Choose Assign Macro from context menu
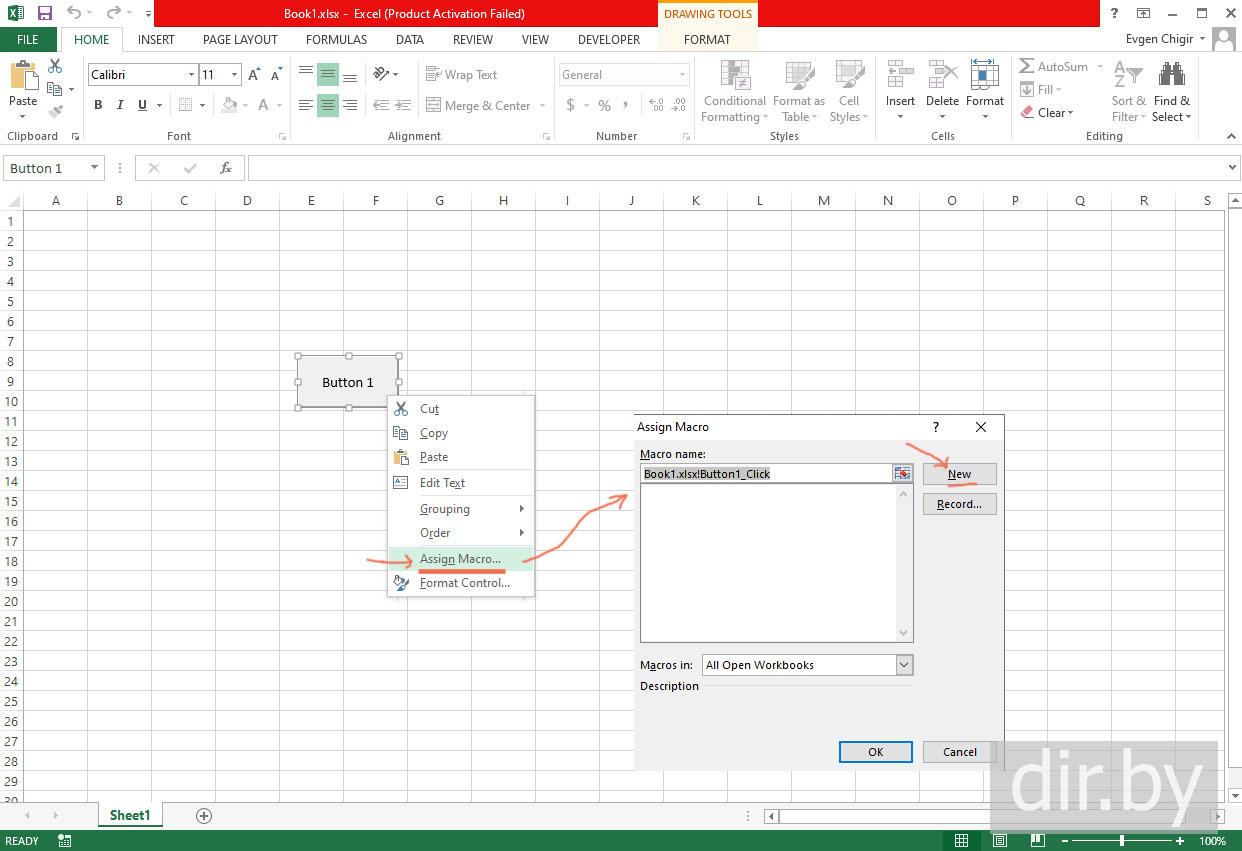 (x=460, y=559)
